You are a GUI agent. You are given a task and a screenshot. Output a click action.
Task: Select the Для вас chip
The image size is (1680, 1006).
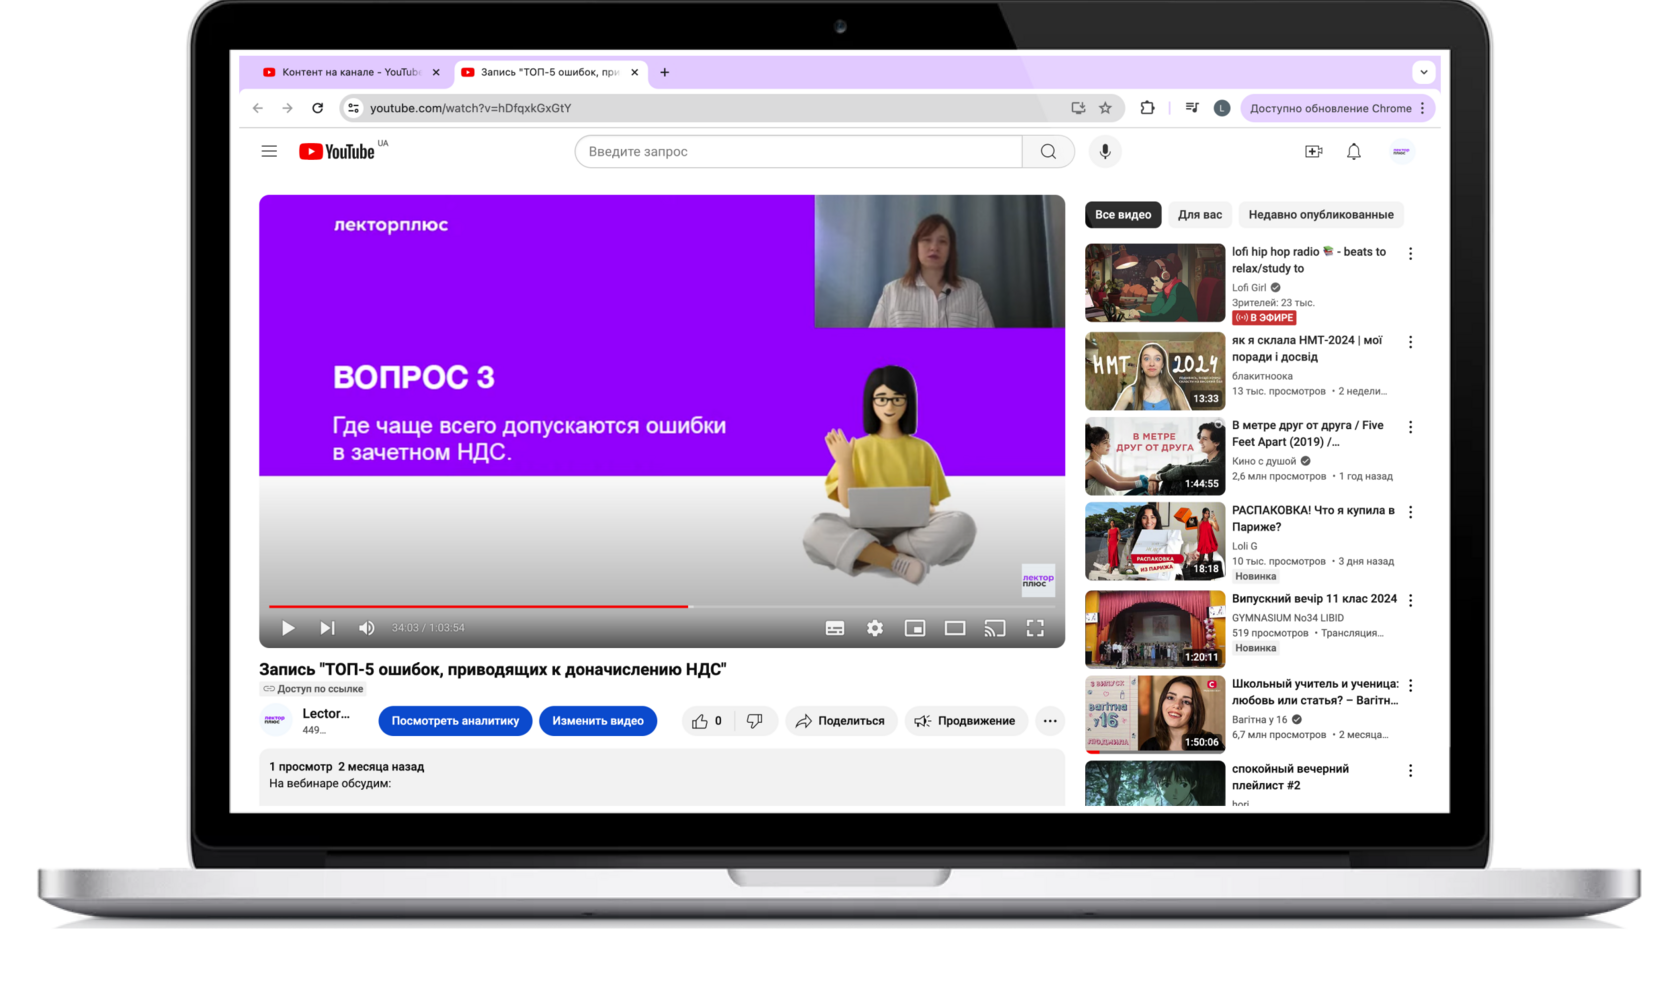tap(1200, 215)
